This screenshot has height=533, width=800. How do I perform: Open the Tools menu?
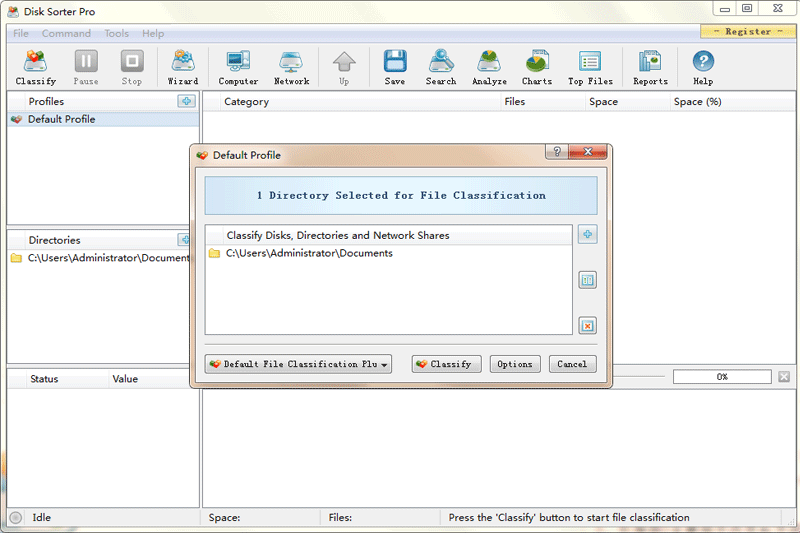pos(117,34)
